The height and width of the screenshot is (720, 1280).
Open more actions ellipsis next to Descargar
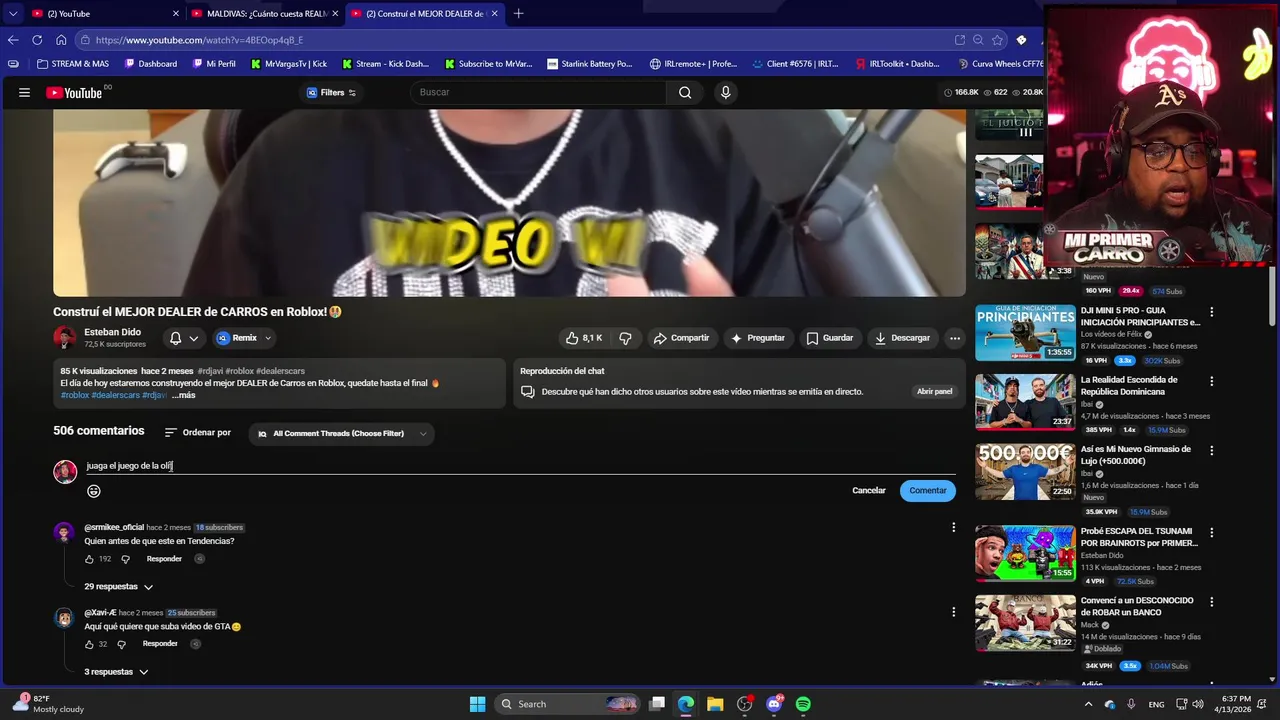[955, 338]
